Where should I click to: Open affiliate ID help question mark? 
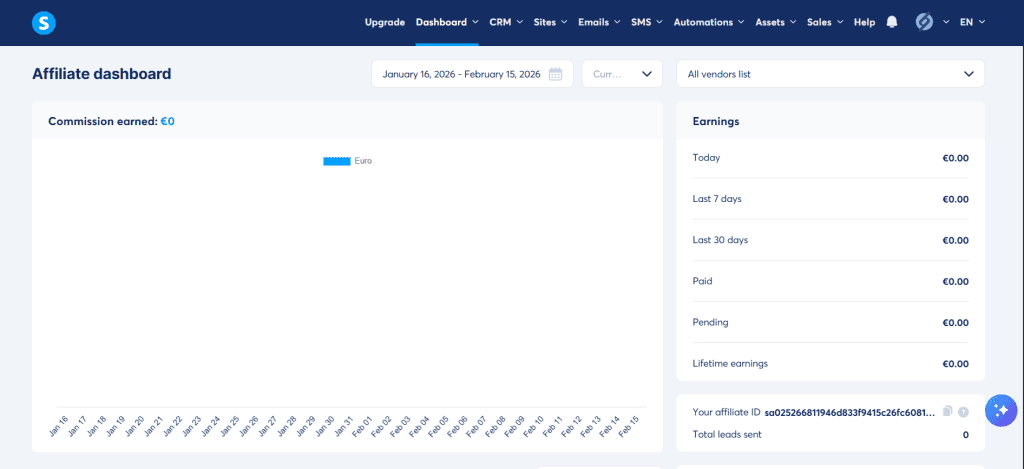pyautogui.click(x=963, y=412)
